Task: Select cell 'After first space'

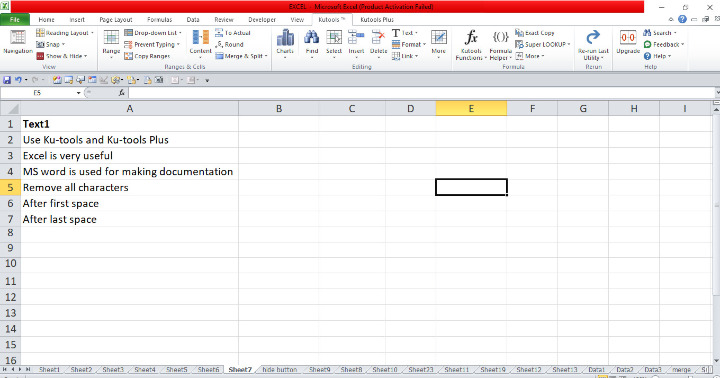Action: pyautogui.click(x=129, y=203)
